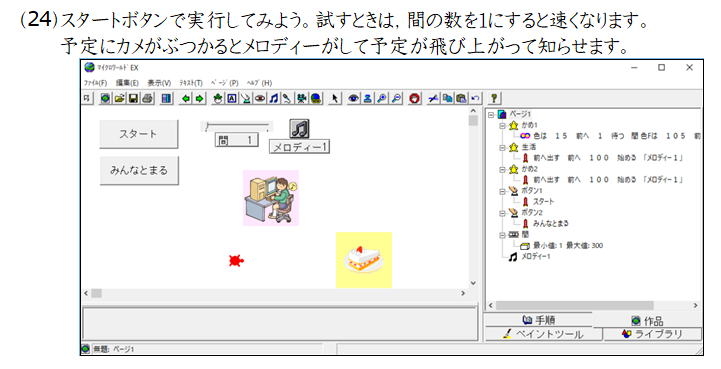Viewport: 721px width, 369px height.
Task: Click the blue music note melody tool
Action: [274, 98]
